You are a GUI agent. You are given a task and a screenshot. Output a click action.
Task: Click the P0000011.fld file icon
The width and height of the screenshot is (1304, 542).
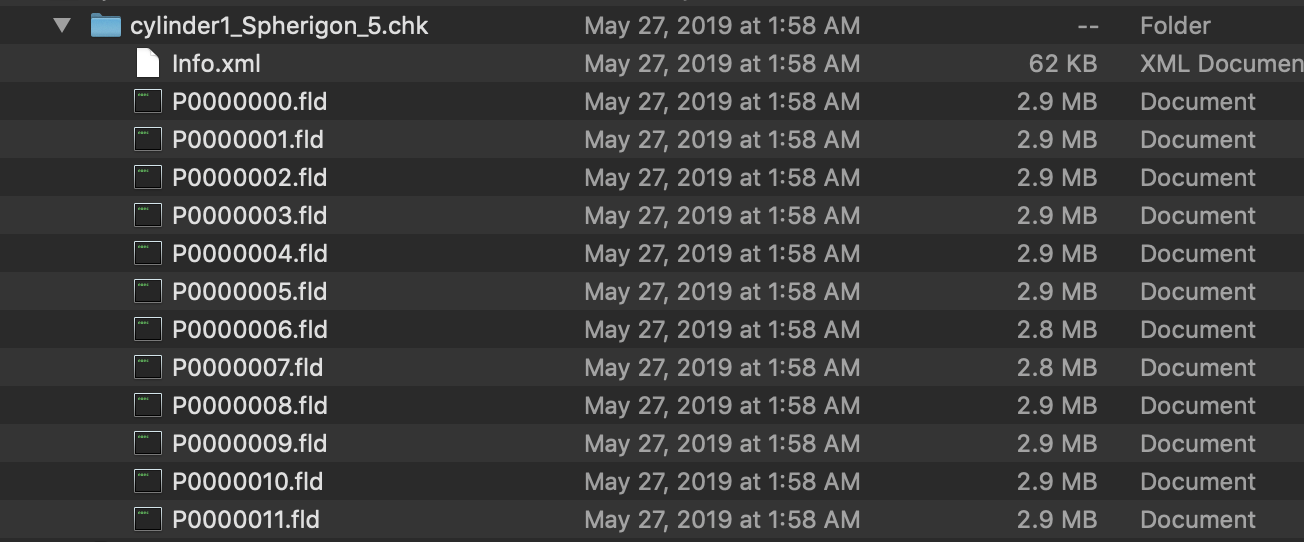click(148, 520)
